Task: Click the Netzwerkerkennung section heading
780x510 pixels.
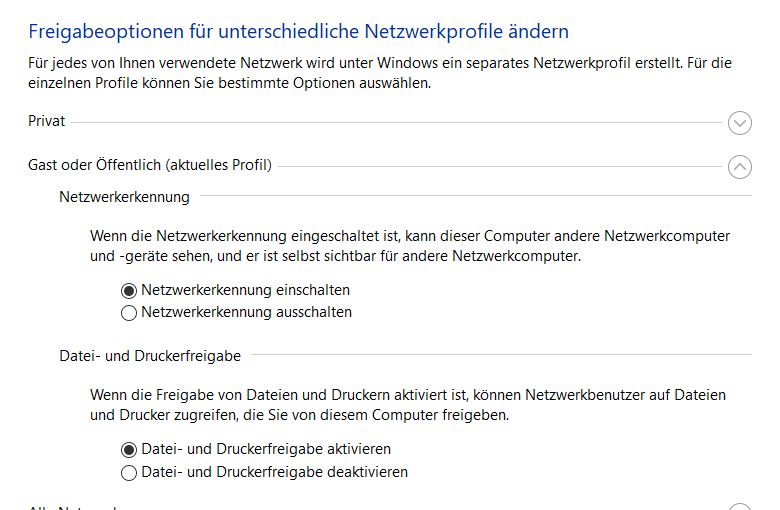Action: tap(124, 197)
